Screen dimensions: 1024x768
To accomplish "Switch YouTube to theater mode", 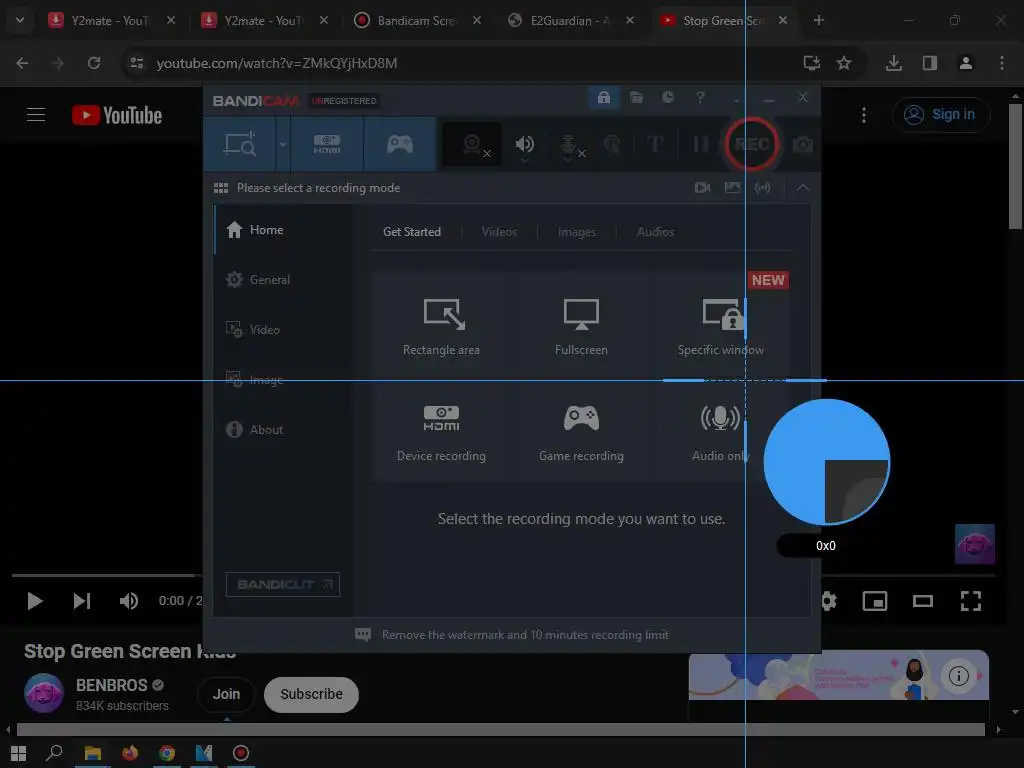I will pos(923,601).
